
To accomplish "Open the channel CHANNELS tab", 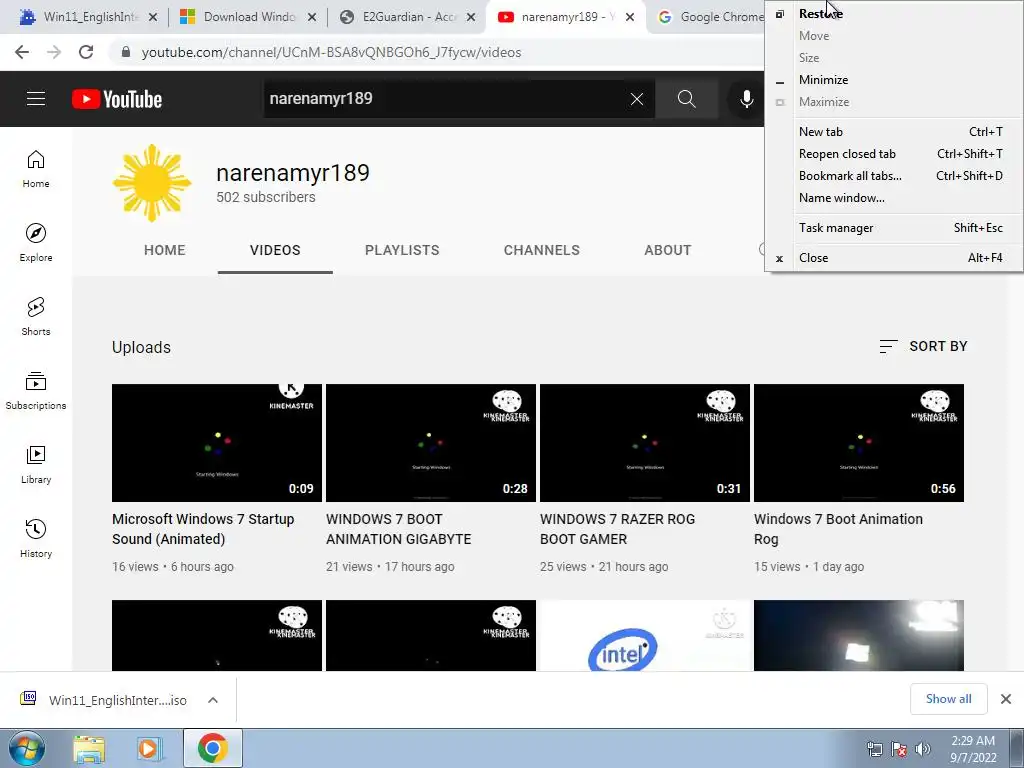I will 541,250.
